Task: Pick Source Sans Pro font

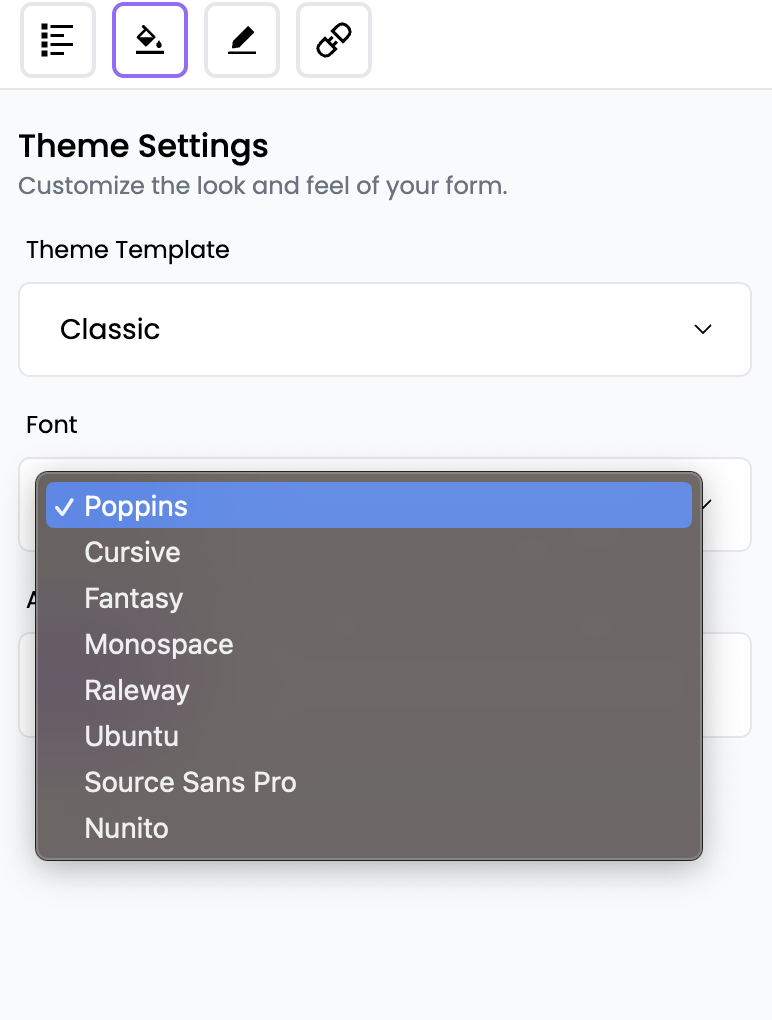Action: [x=190, y=782]
